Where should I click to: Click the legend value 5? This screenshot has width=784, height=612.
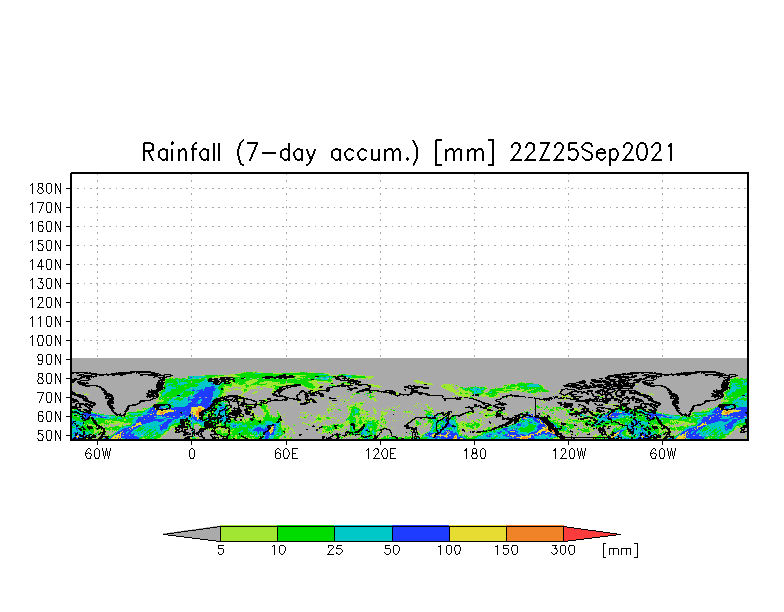(x=220, y=550)
